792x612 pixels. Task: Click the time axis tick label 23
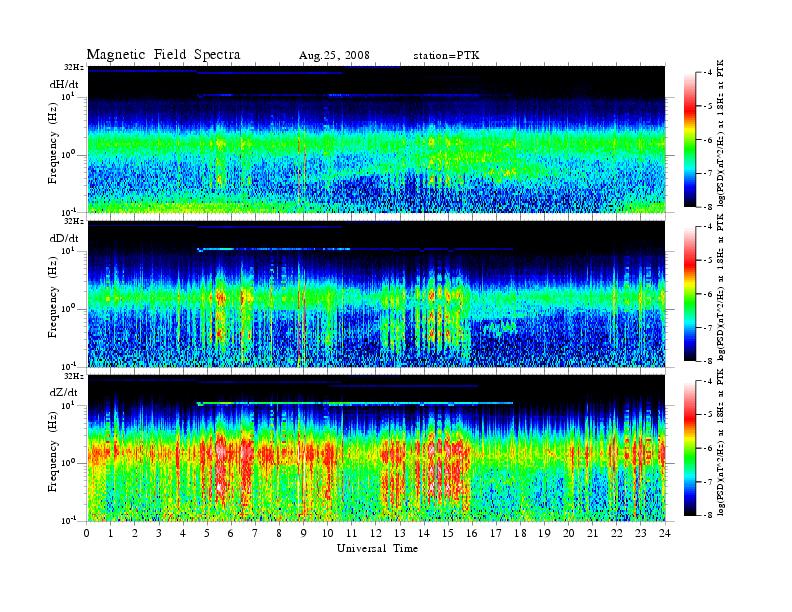point(640,533)
